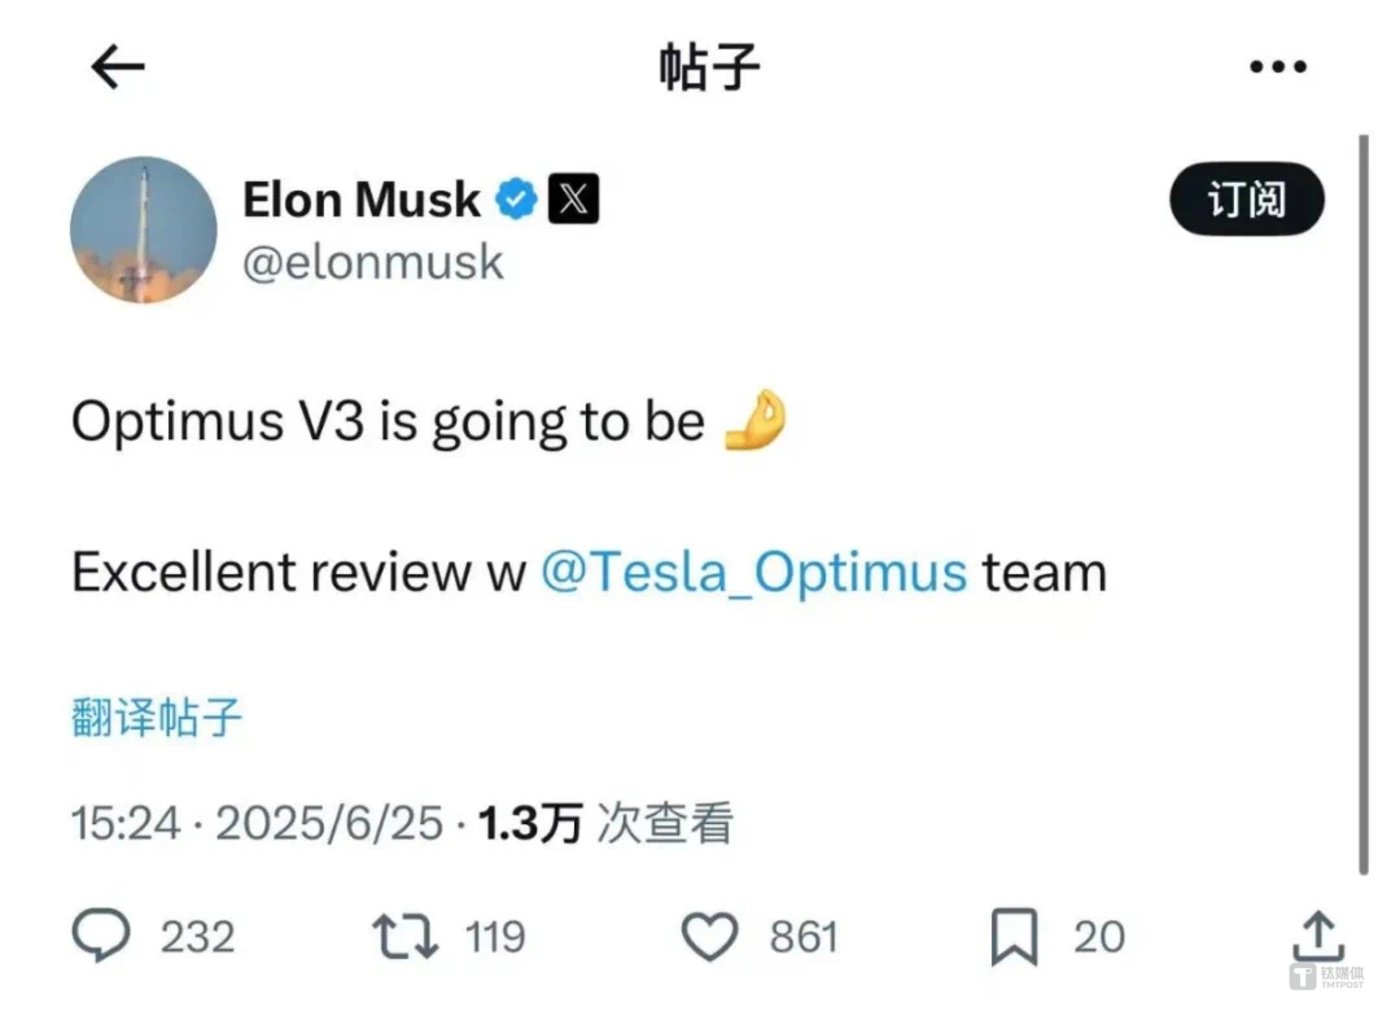Click 翻译帖子 to translate the post
The height and width of the screenshot is (1016, 1400).
tap(157, 717)
